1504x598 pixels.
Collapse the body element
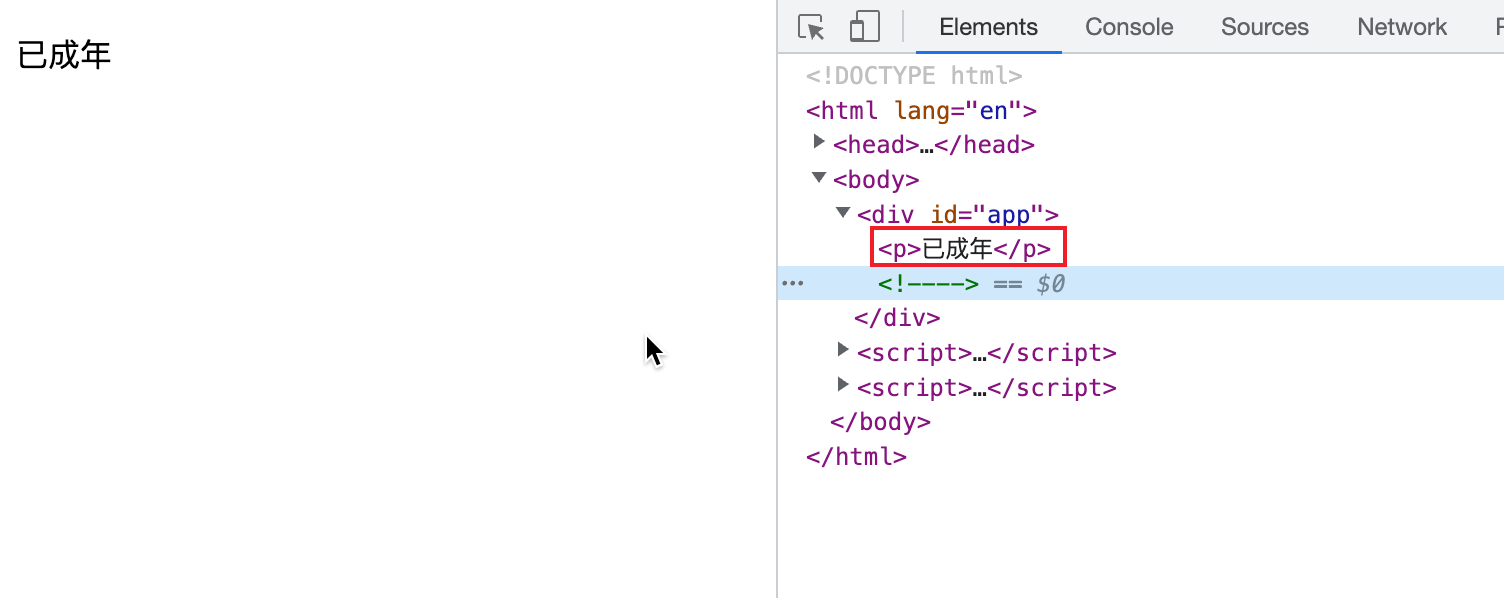tap(819, 178)
